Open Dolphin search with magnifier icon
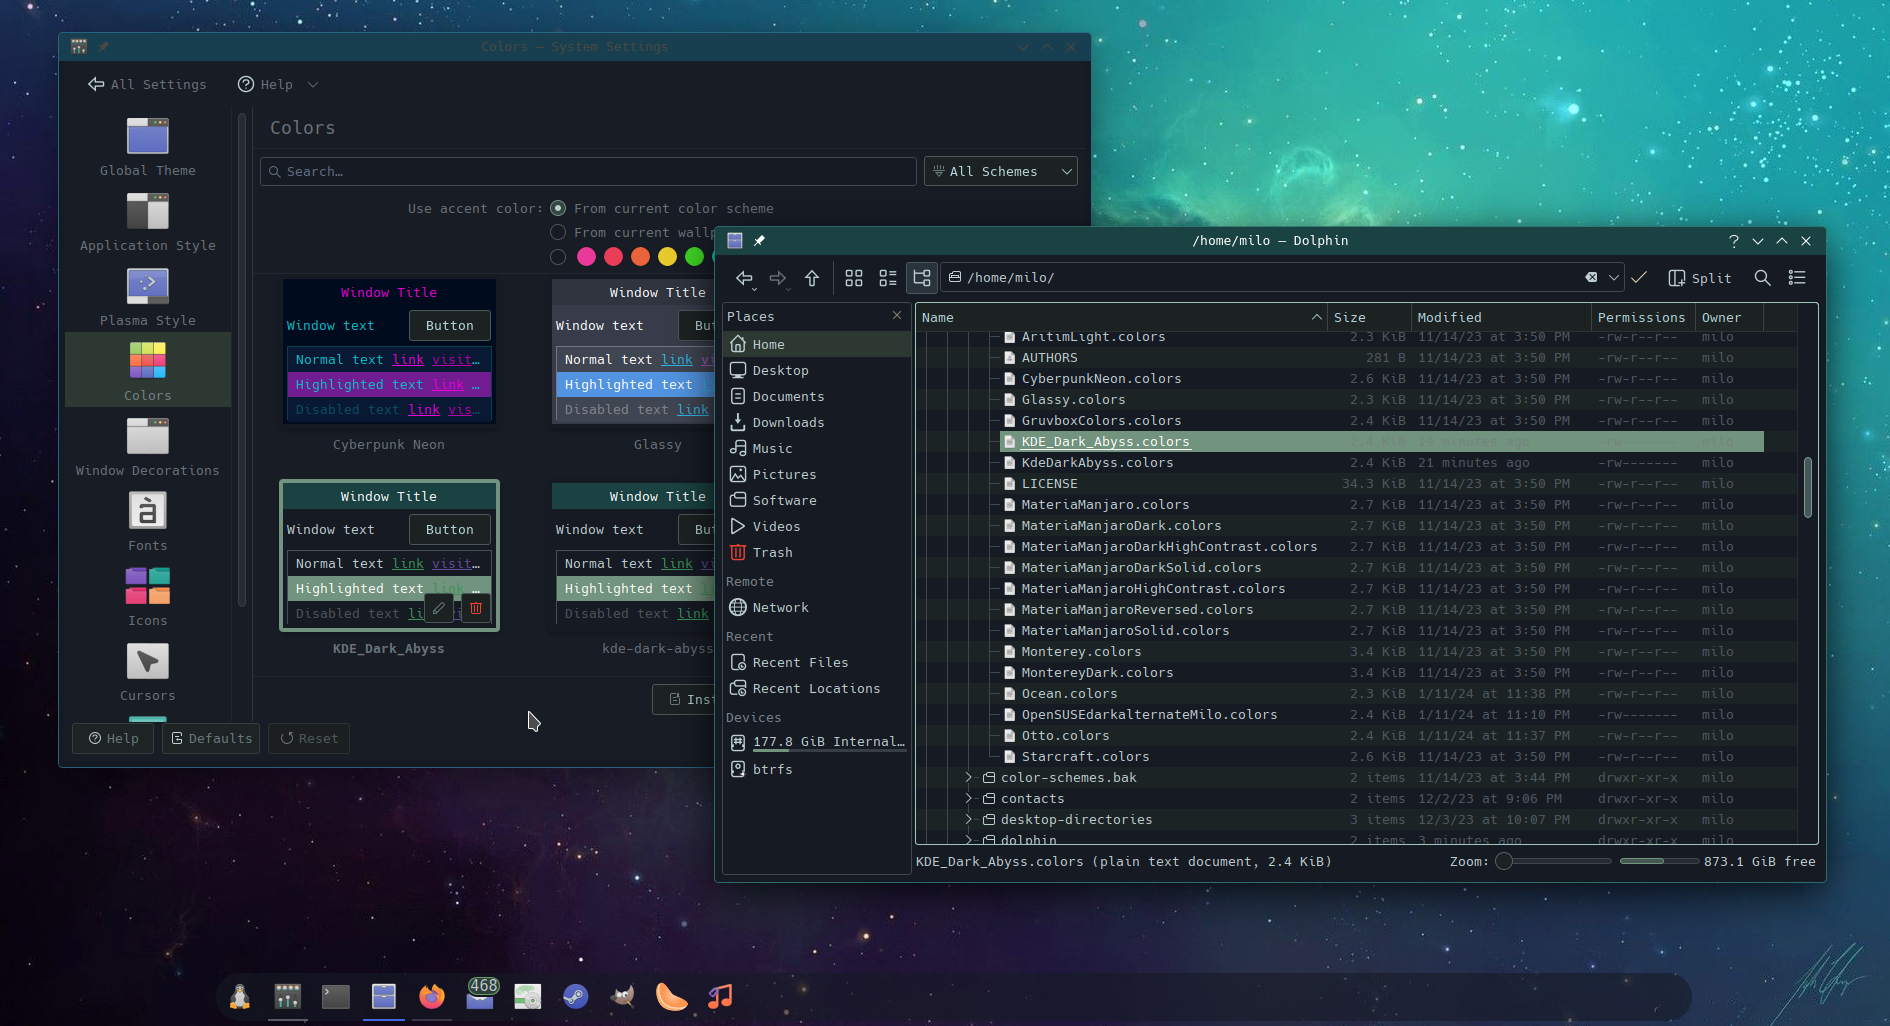Screen dimensions: 1890x1026 click(1763, 278)
